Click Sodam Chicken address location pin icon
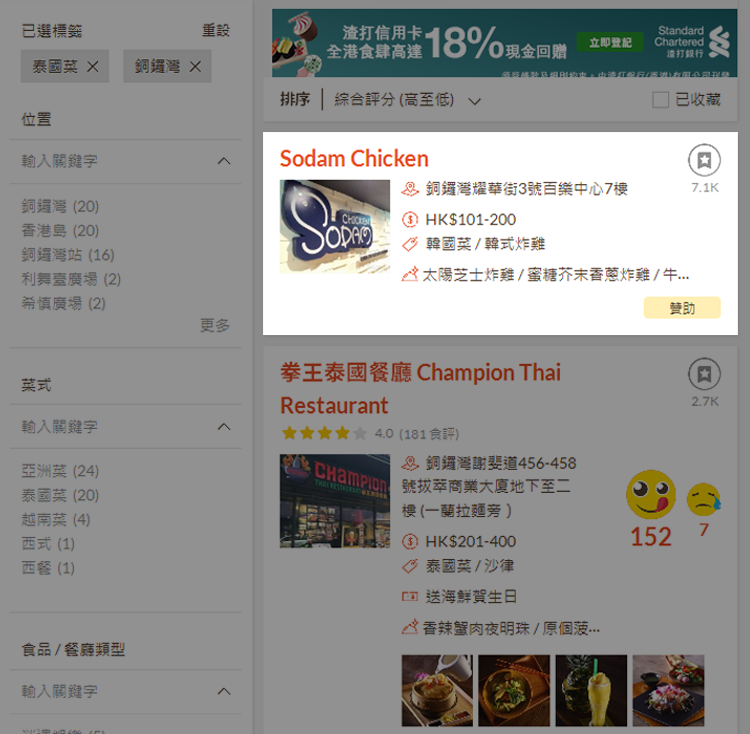This screenshot has width=750, height=734. (x=410, y=189)
